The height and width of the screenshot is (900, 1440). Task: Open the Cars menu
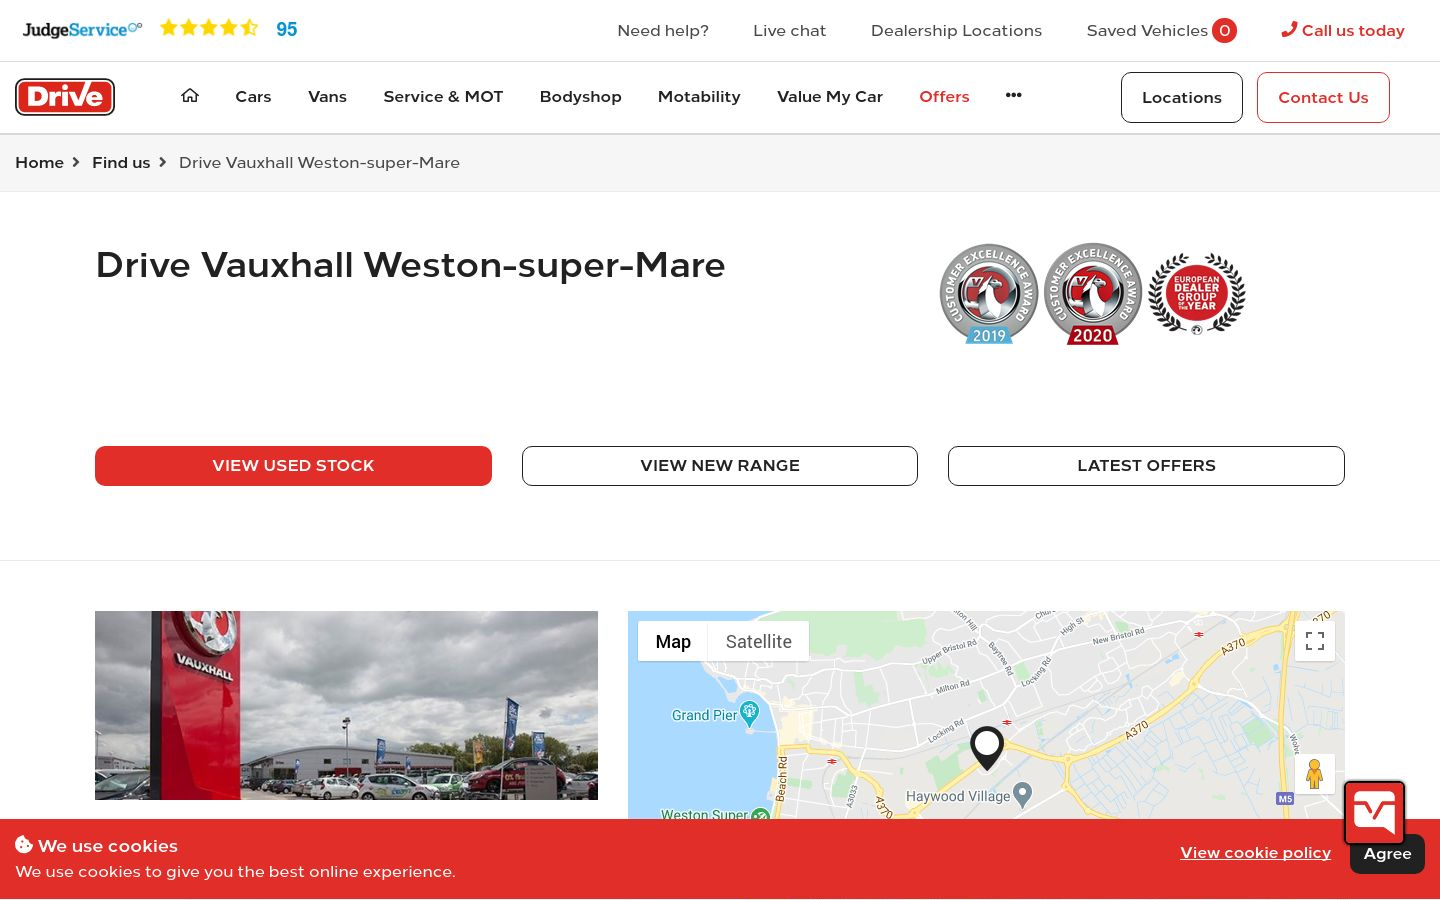253,97
